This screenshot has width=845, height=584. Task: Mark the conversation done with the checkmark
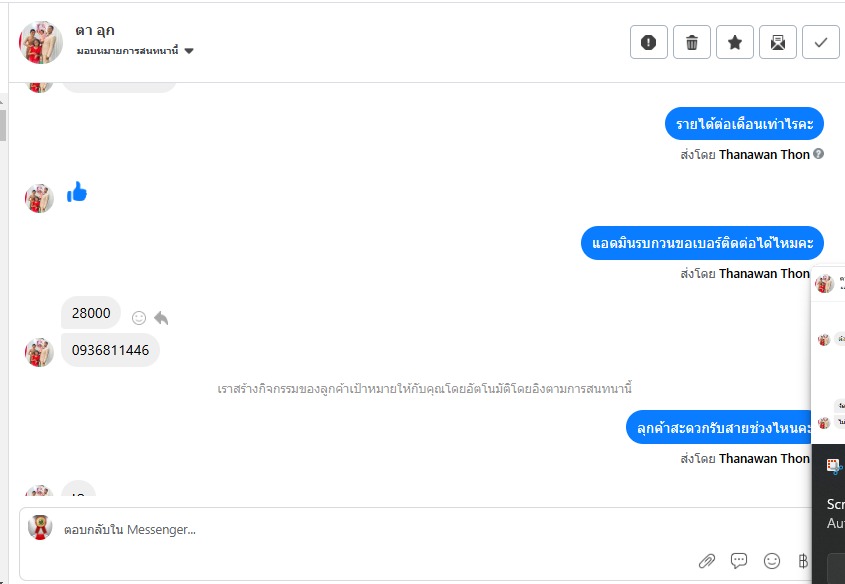[821, 42]
